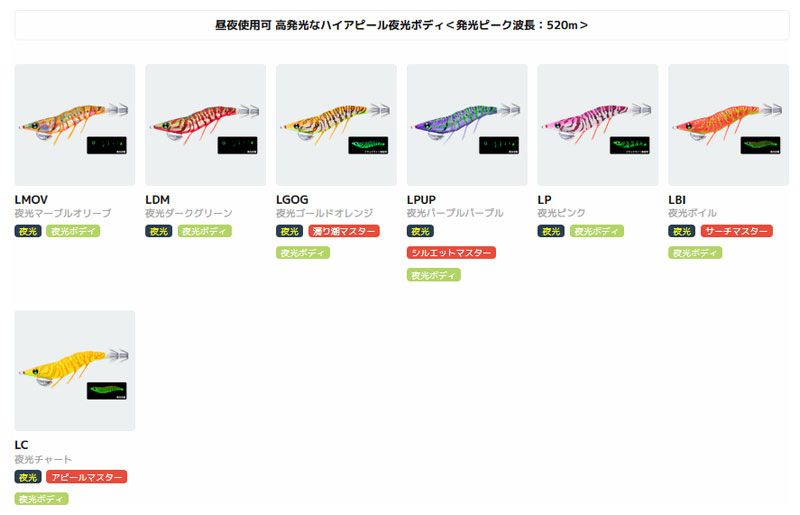Select the LGOG orange lure image

pyautogui.click(x=336, y=125)
